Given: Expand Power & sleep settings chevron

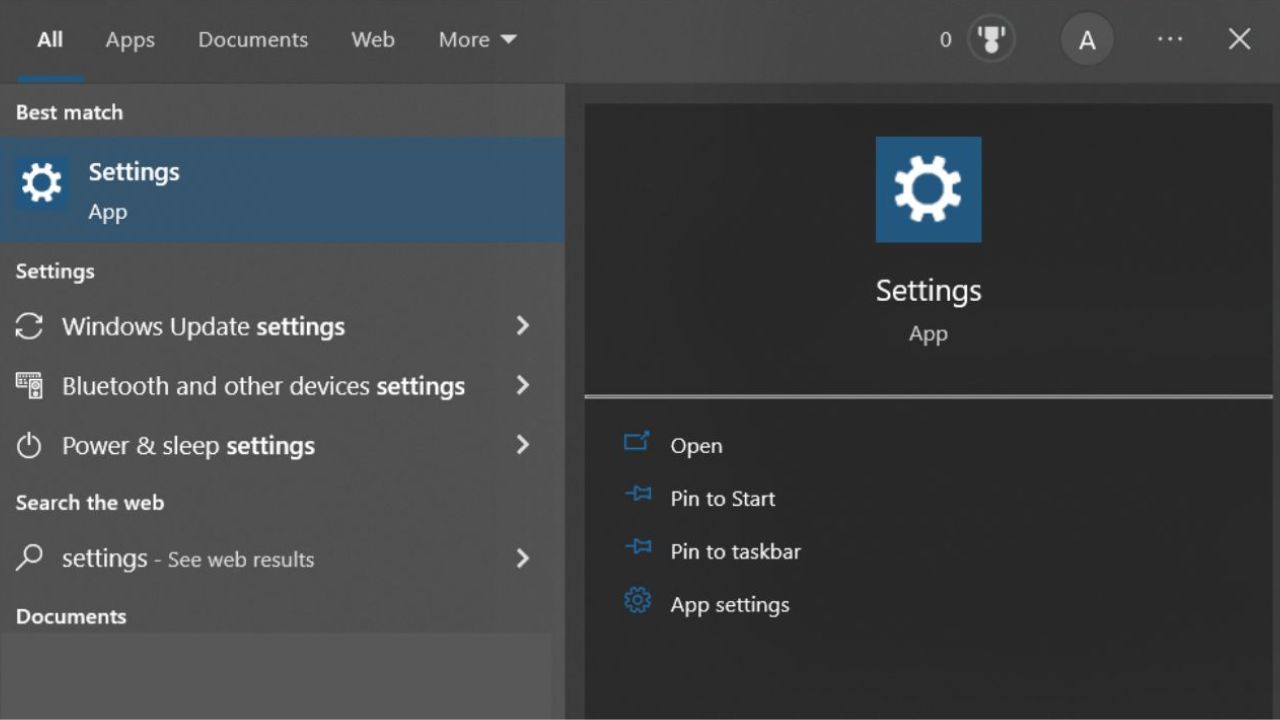Looking at the screenshot, I should pos(522,446).
